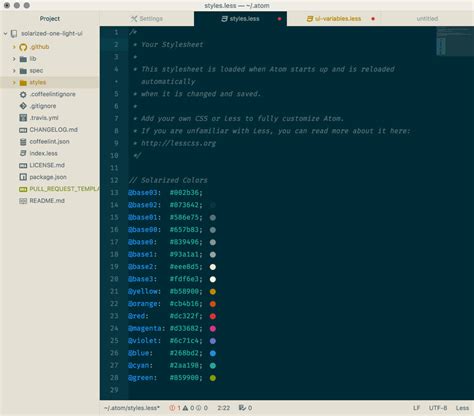Click line number 13 in gutter
Screen dimensions: 474x416
pos(114,193)
